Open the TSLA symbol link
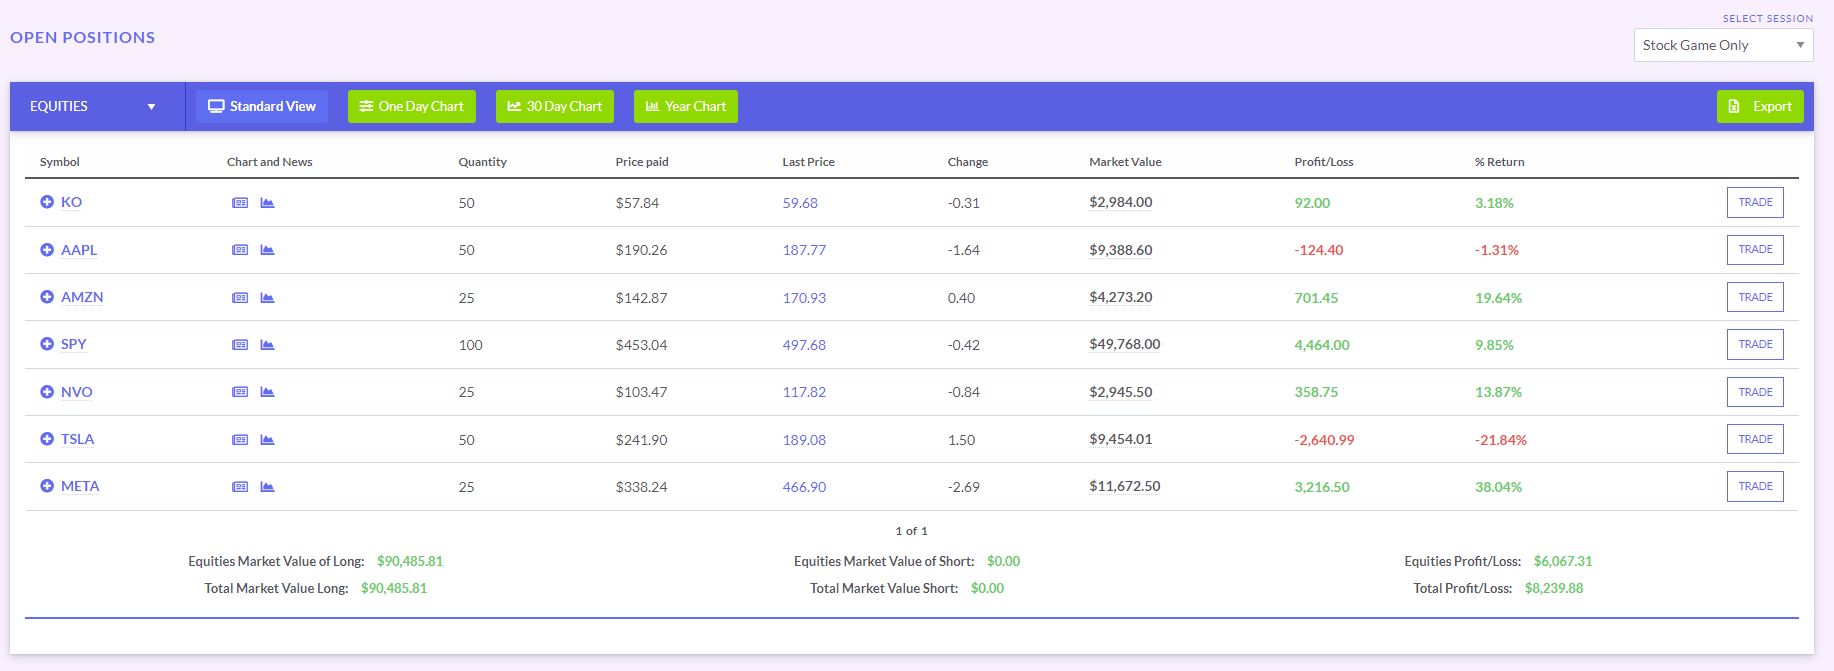Image resolution: width=1834 pixels, height=671 pixels. coord(78,439)
